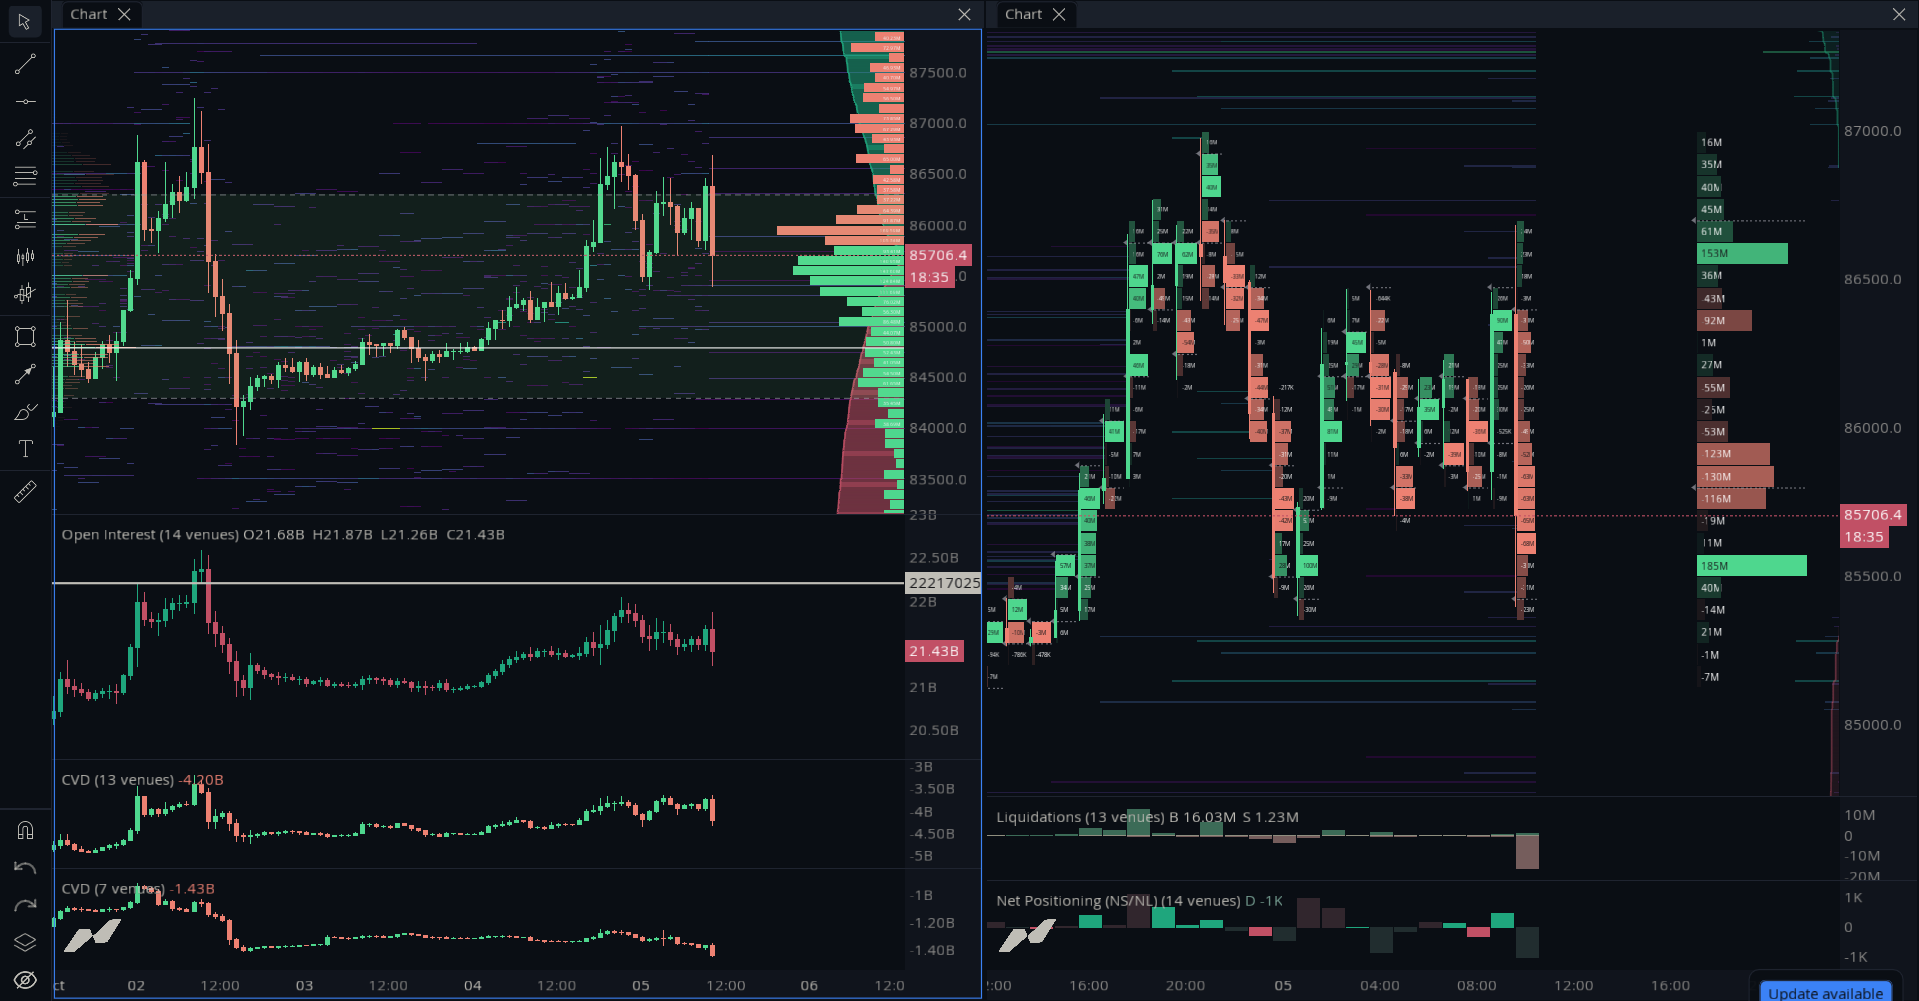Select the volume profile range tool
This screenshot has height=1001, width=1919.
(x=25, y=294)
